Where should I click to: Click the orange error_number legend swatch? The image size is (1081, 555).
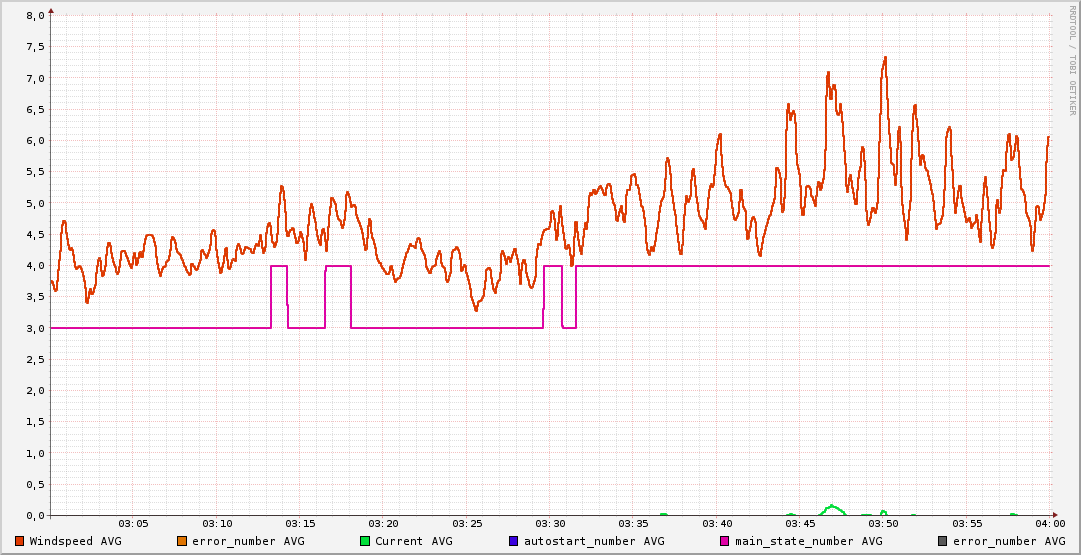click(x=182, y=541)
